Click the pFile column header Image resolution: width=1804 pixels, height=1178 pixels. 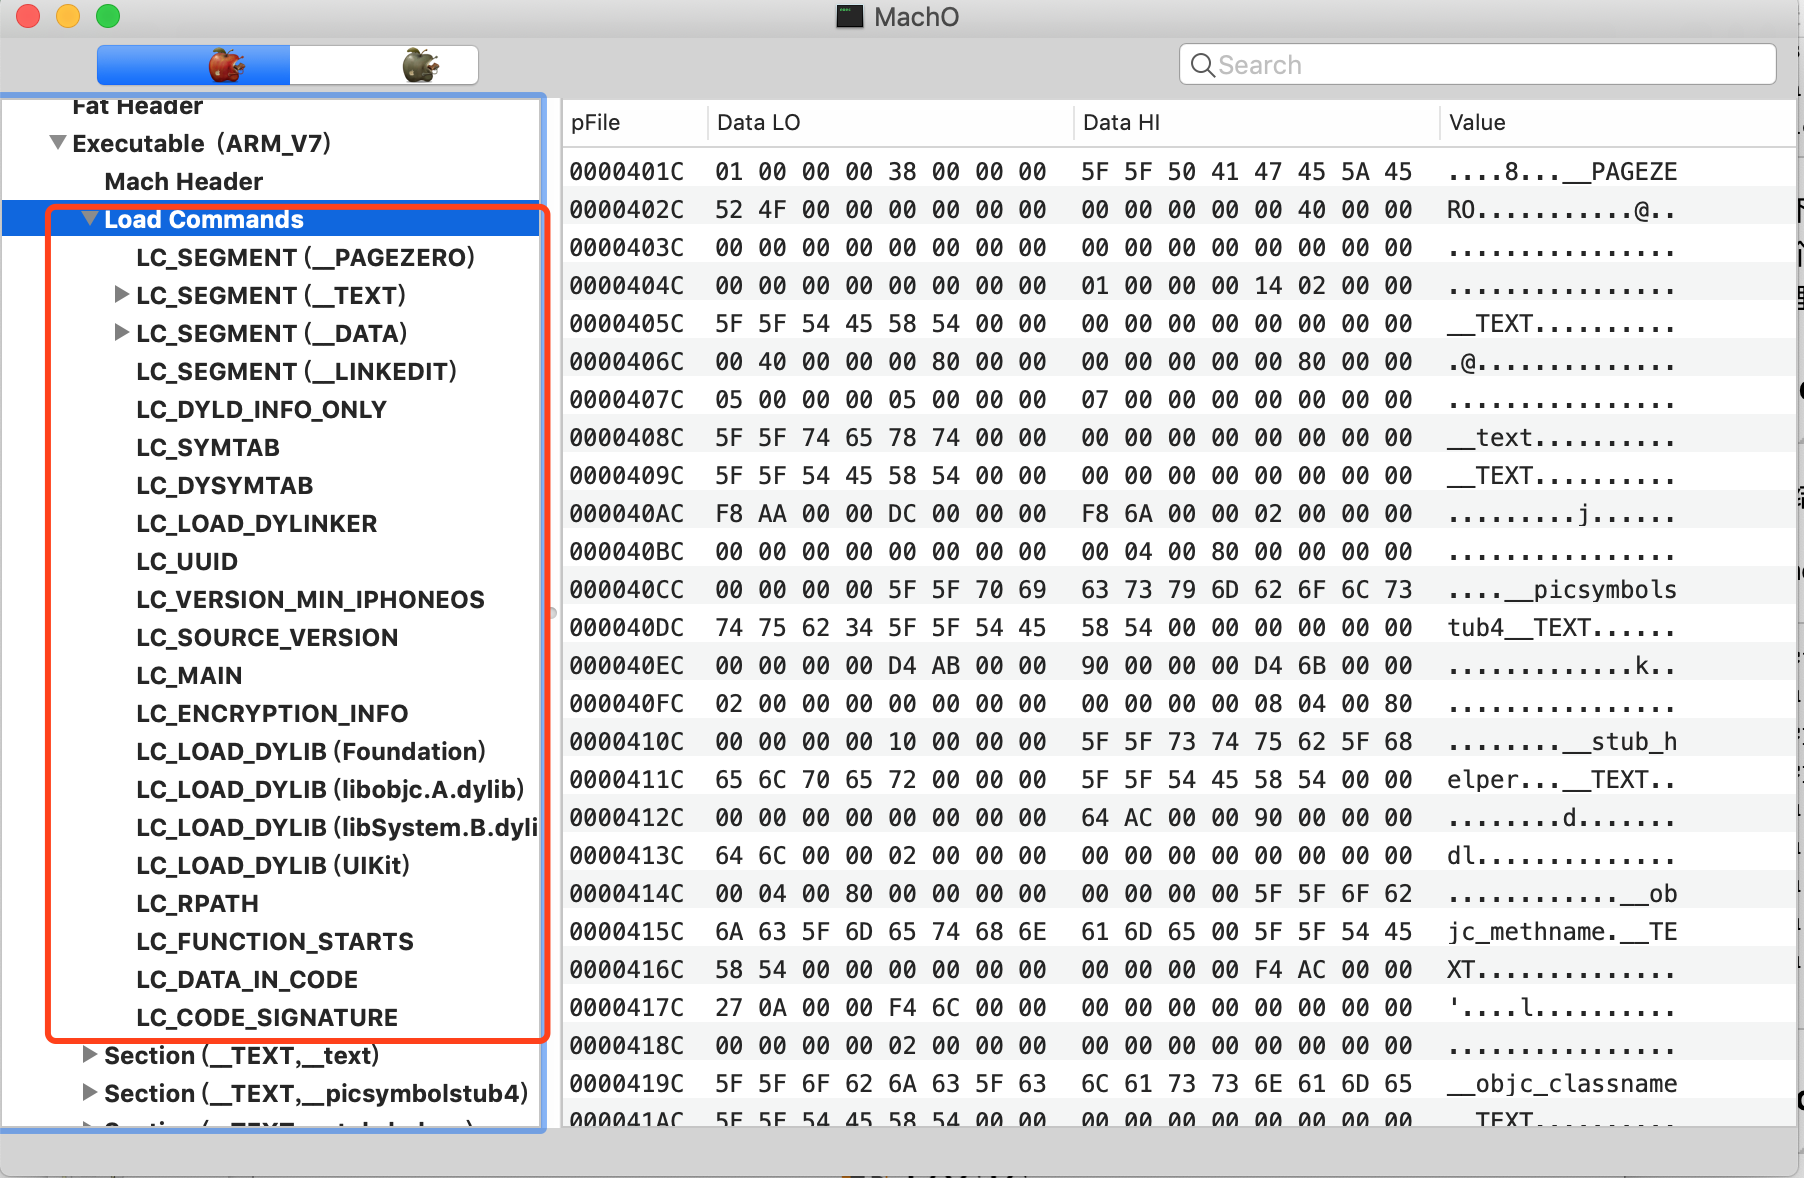pyautogui.click(x=635, y=122)
